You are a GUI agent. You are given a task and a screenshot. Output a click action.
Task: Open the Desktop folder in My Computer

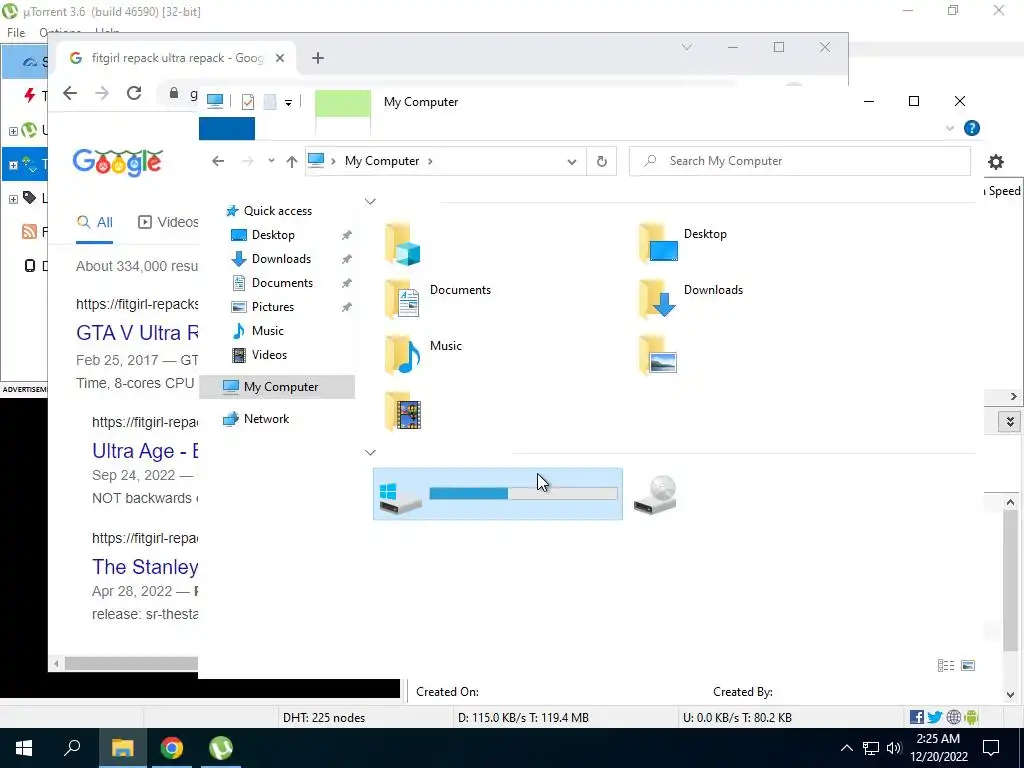pos(683,243)
